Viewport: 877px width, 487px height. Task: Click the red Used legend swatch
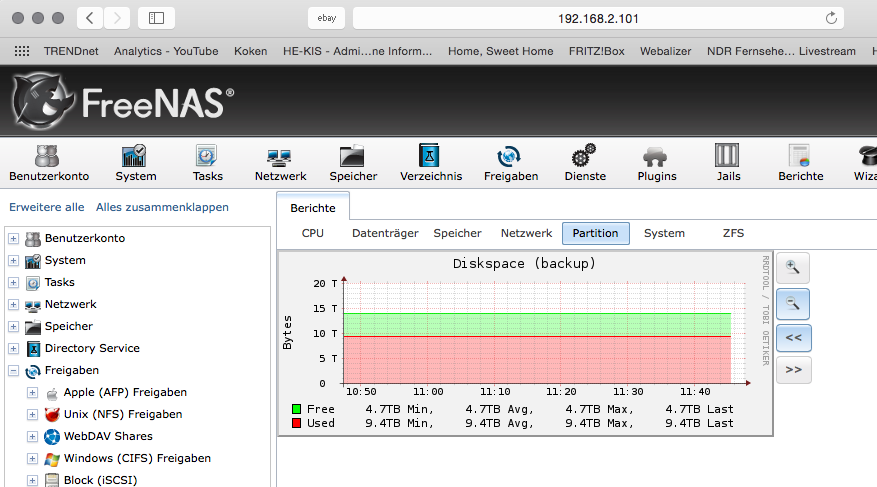(x=296, y=423)
